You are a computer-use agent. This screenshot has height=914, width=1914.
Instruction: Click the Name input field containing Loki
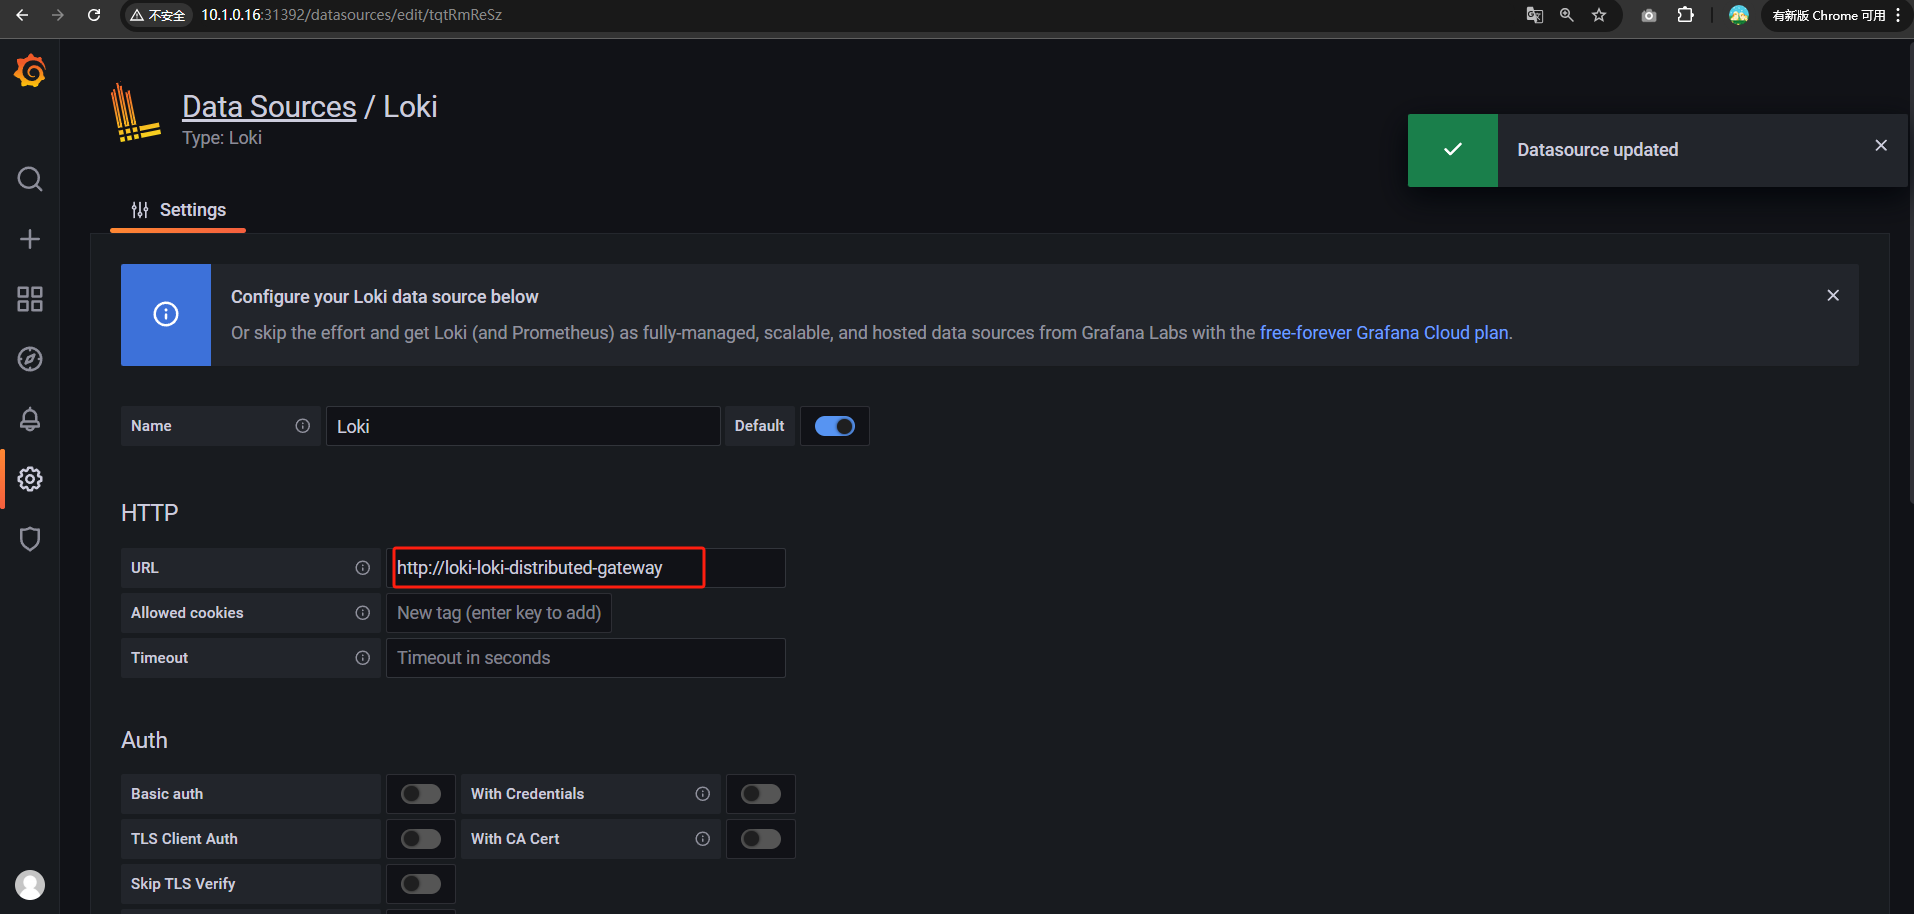coord(523,426)
